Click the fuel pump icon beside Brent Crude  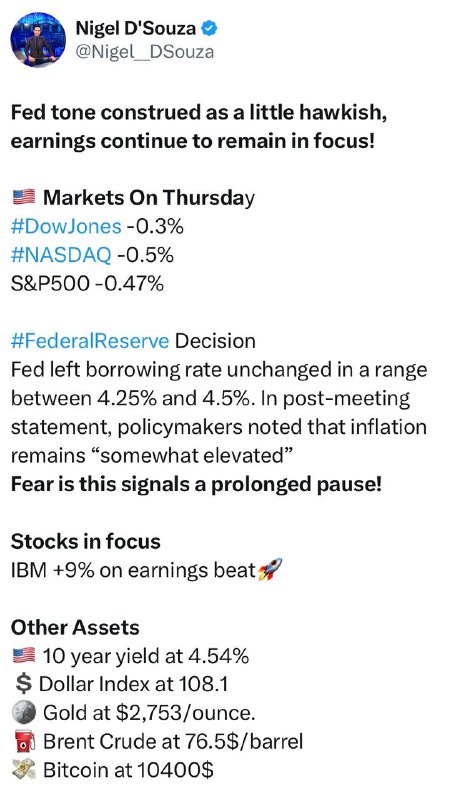click(23, 741)
